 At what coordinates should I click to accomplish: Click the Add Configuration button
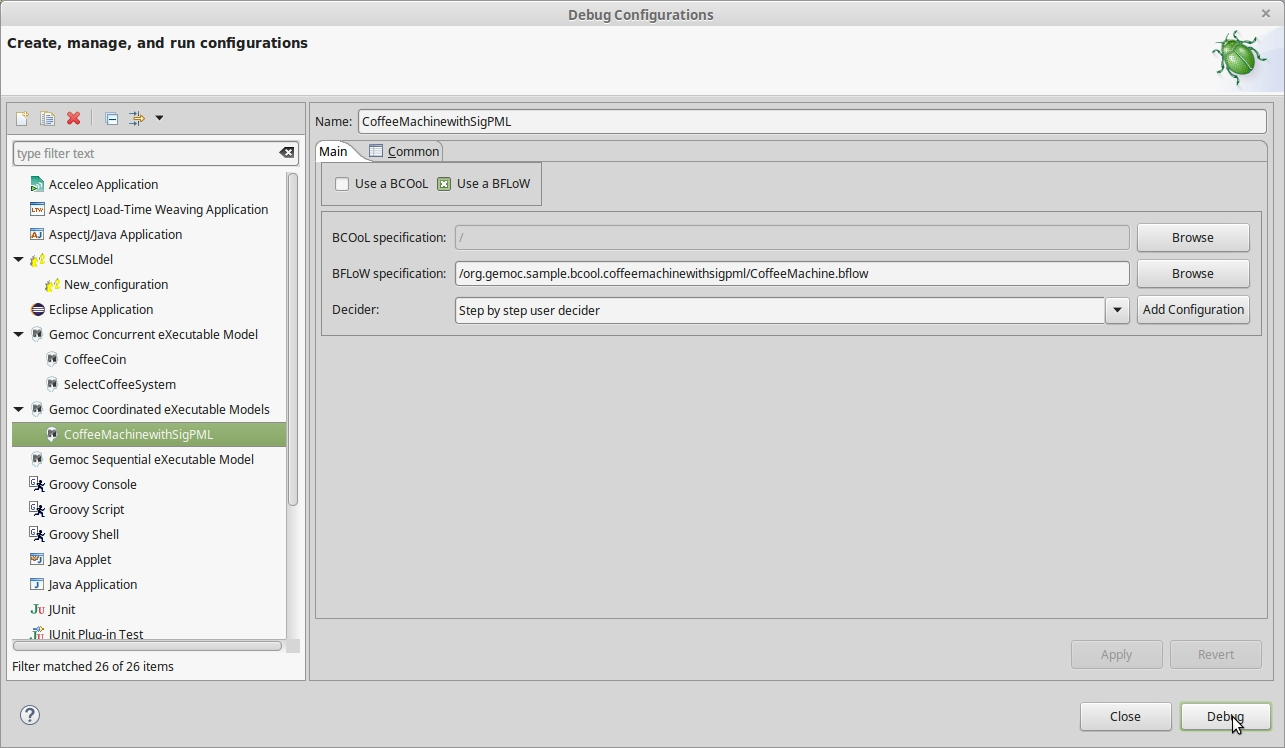click(1193, 310)
